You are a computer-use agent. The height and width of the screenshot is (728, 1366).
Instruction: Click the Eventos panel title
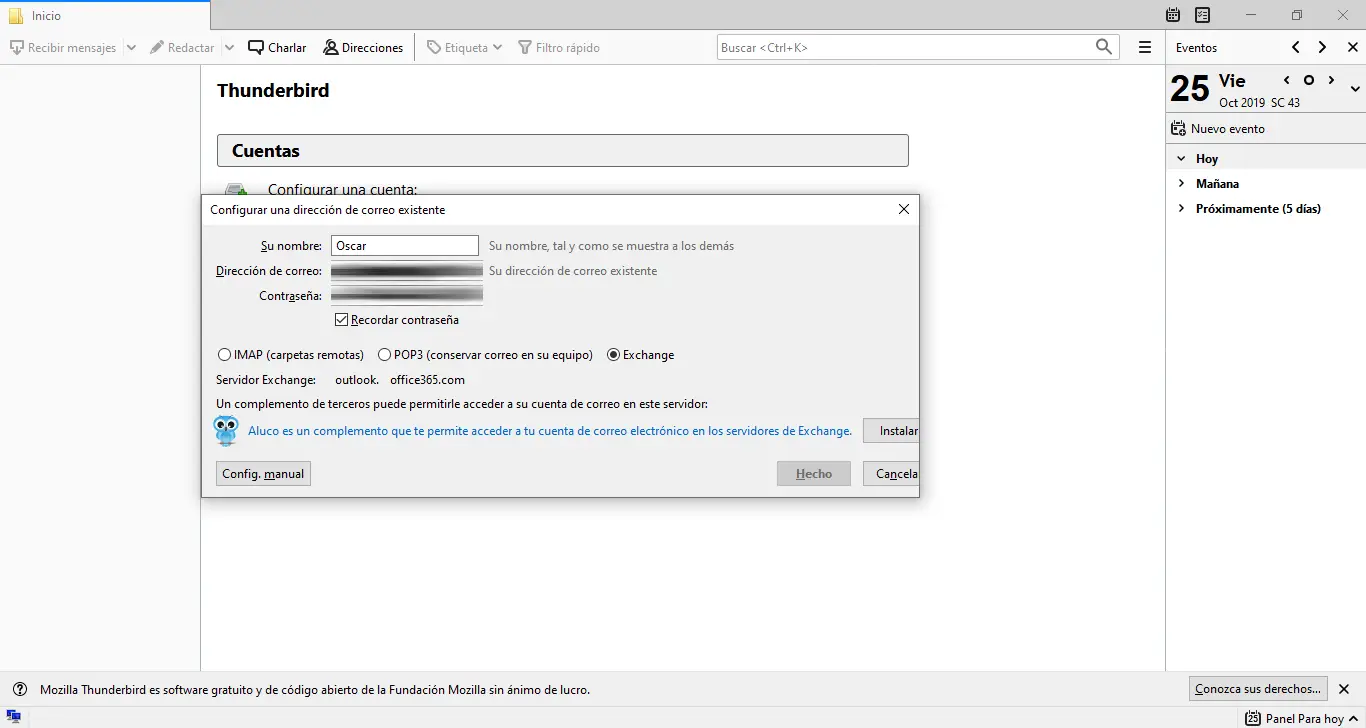click(1196, 48)
